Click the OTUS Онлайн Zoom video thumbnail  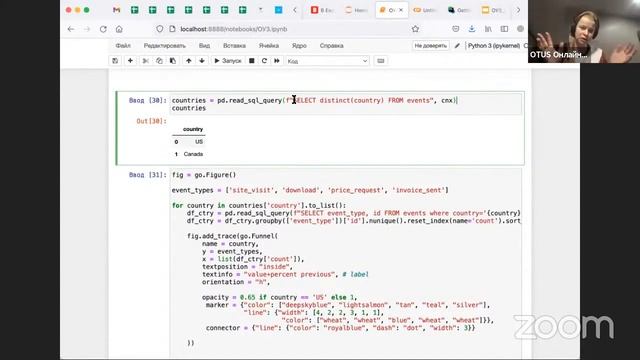pos(584,31)
